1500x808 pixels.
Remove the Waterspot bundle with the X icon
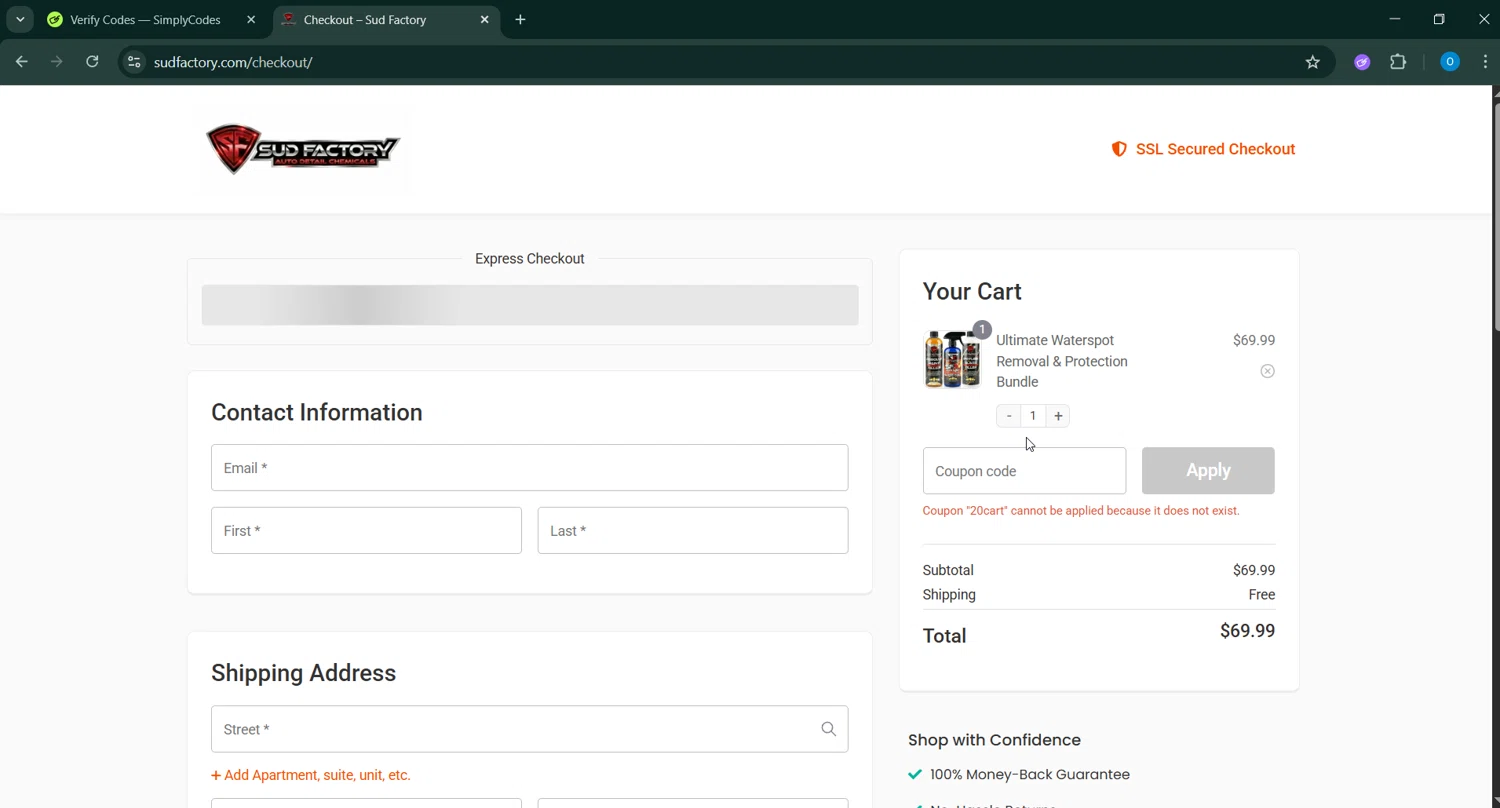(x=1267, y=371)
